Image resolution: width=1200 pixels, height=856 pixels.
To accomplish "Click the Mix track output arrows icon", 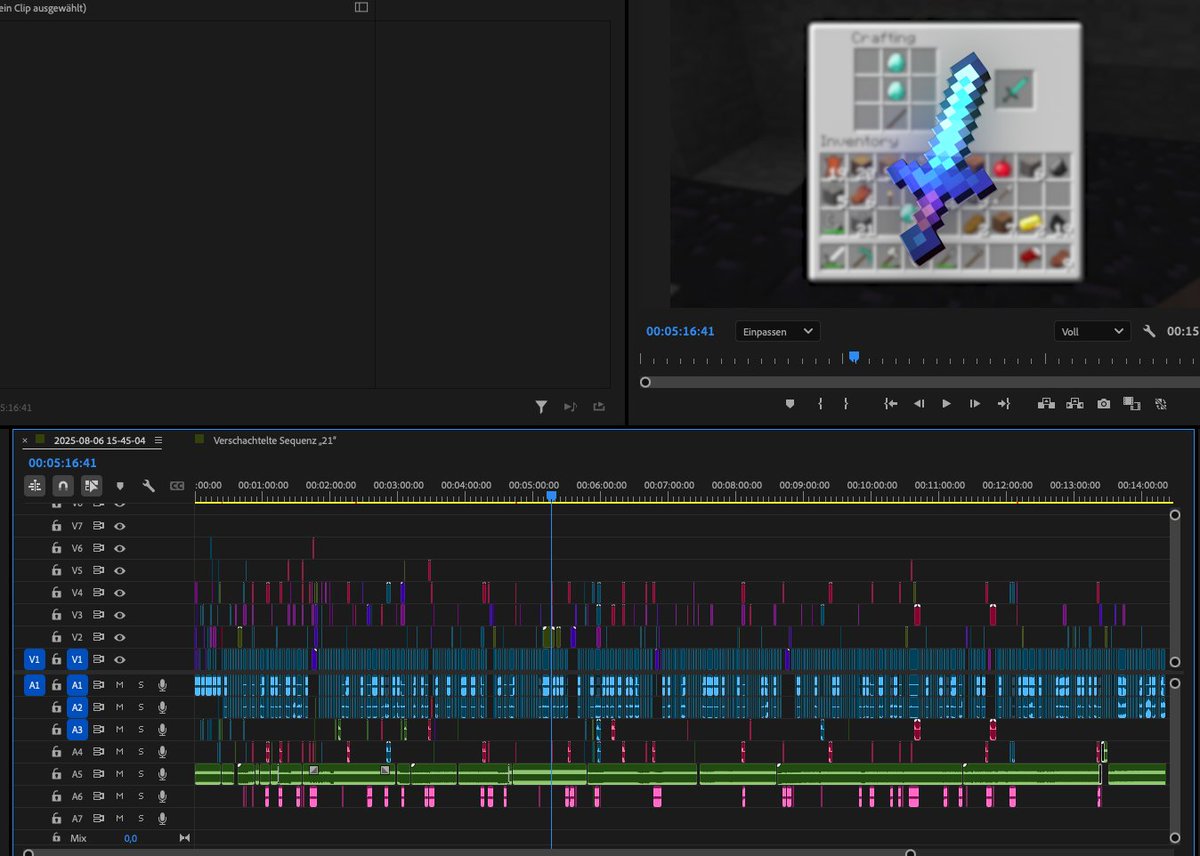I will click(x=184, y=838).
